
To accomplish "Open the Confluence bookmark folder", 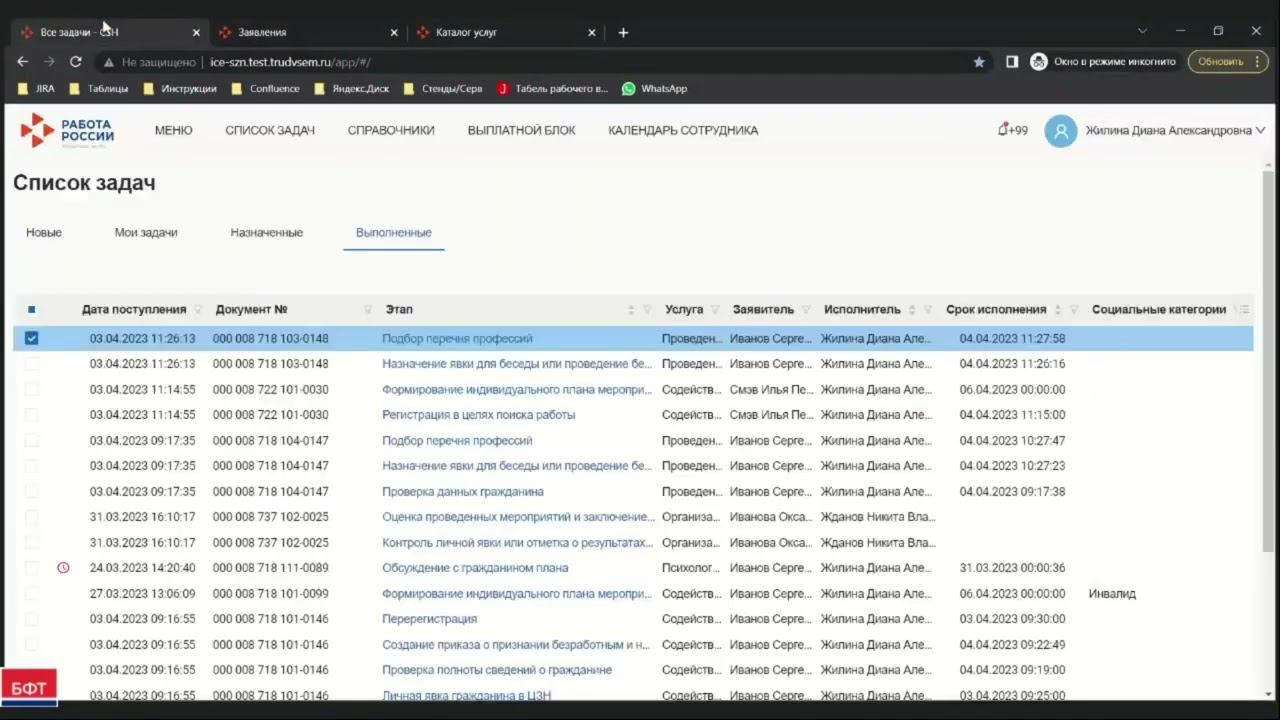I will (x=265, y=88).
